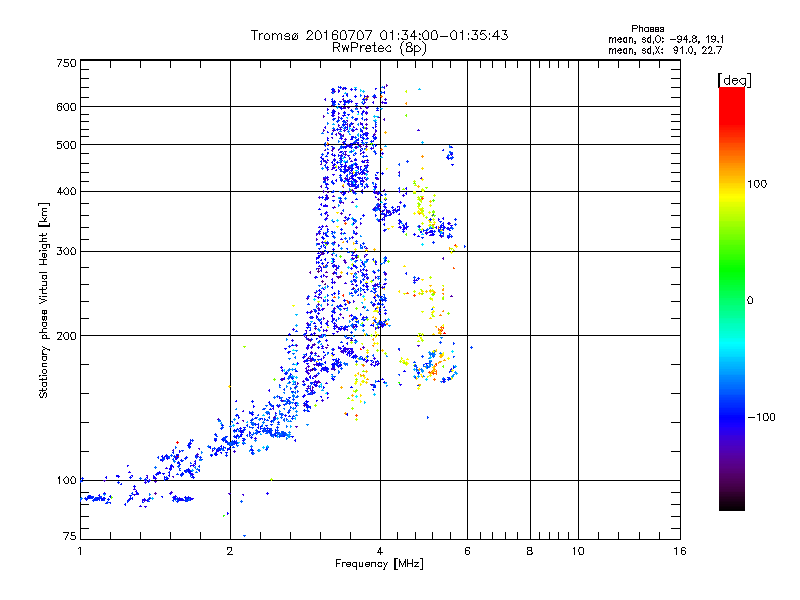Click the '600' y-axis tick label

pyautogui.click(x=66, y=107)
